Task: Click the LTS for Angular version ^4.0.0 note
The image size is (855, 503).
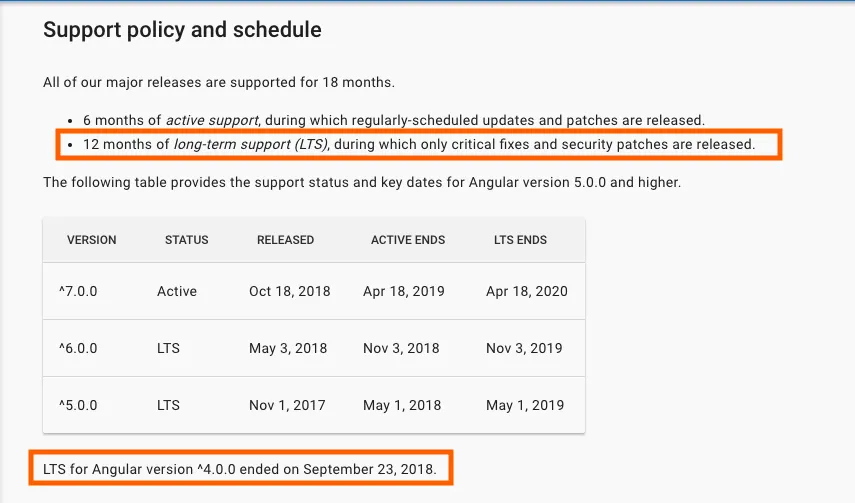Action: click(240, 468)
